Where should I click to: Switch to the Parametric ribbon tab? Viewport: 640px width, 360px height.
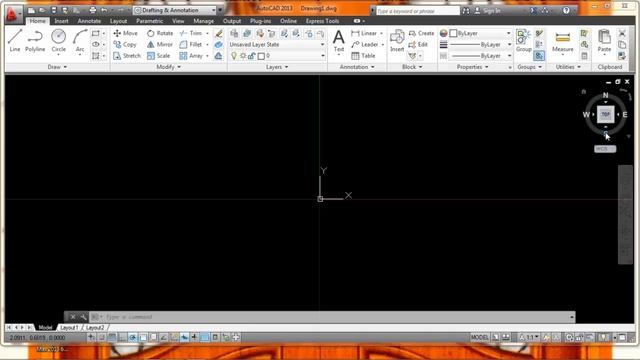click(x=149, y=21)
